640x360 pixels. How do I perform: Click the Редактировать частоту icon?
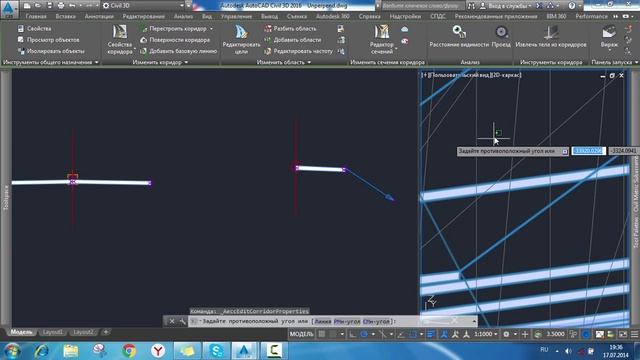coord(268,51)
